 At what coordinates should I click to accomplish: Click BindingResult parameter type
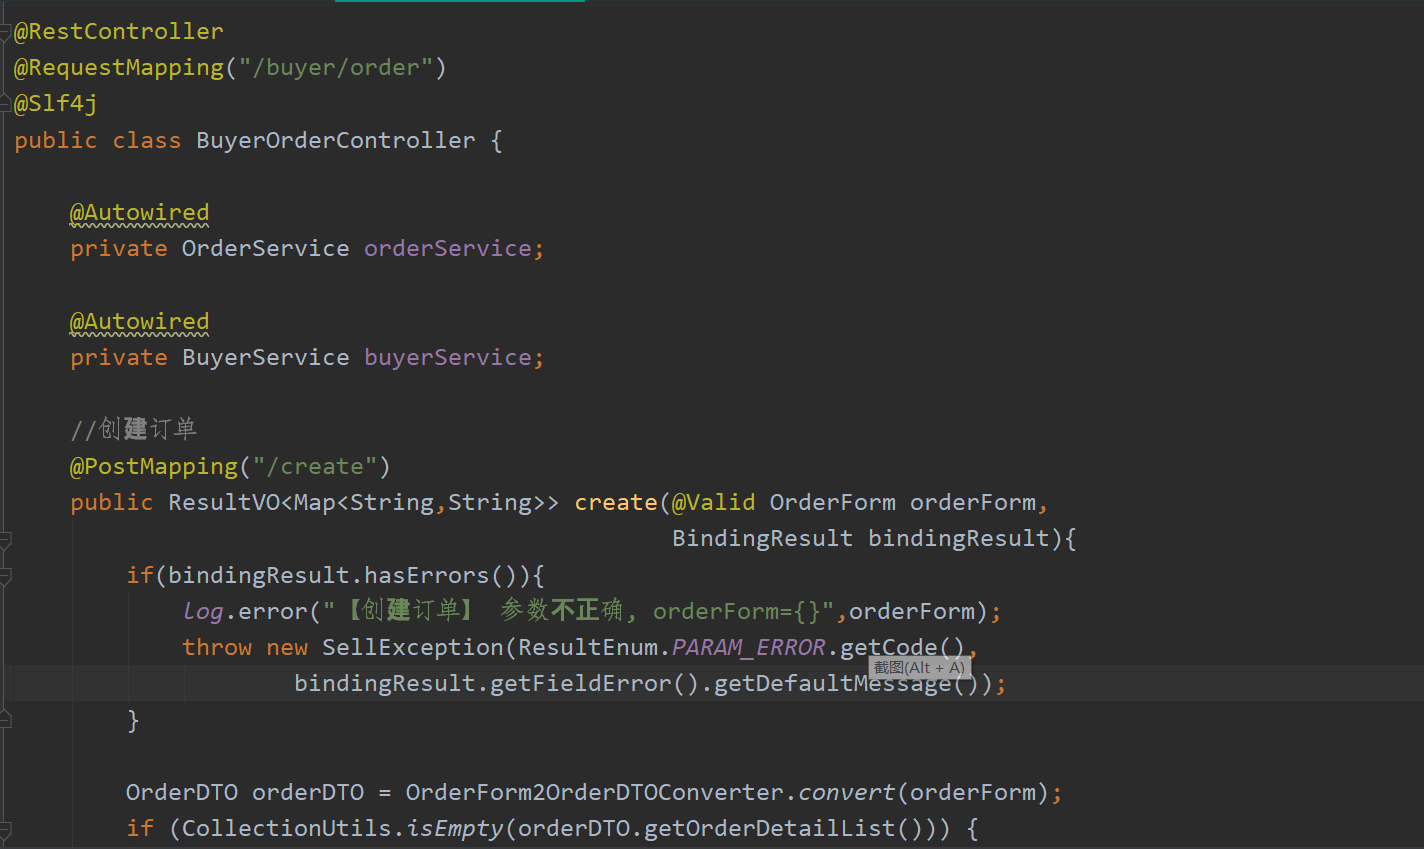(x=763, y=539)
